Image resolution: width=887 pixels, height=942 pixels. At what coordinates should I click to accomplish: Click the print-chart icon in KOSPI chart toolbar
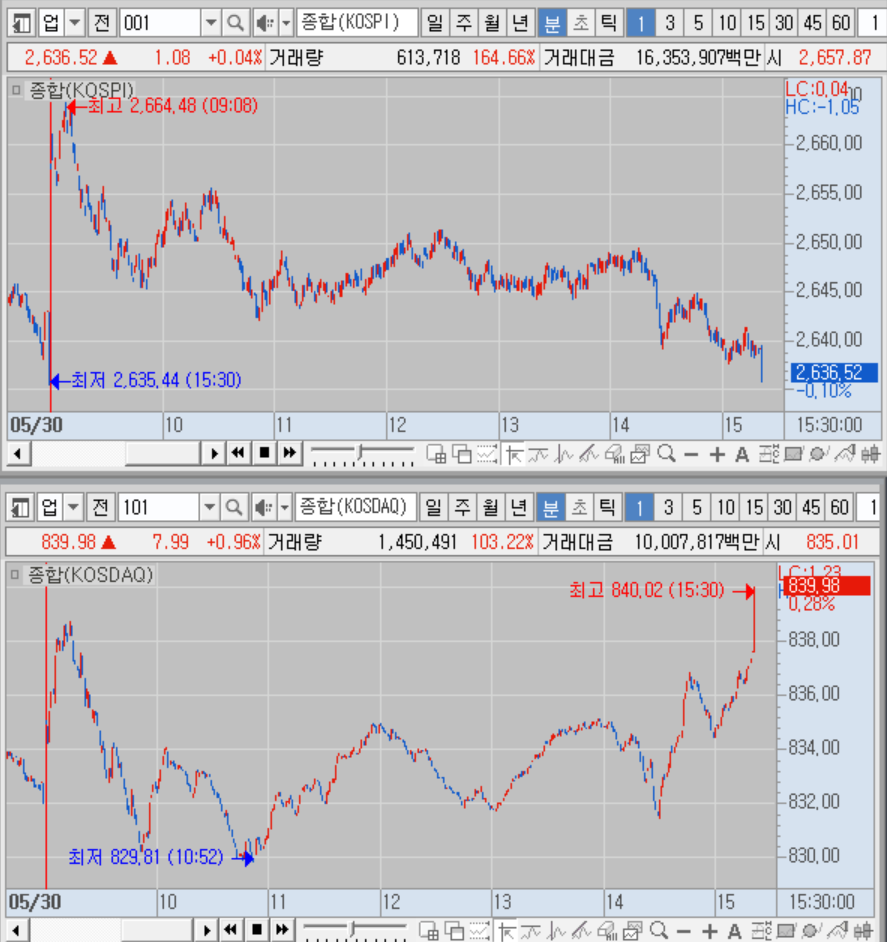[x=615, y=454]
